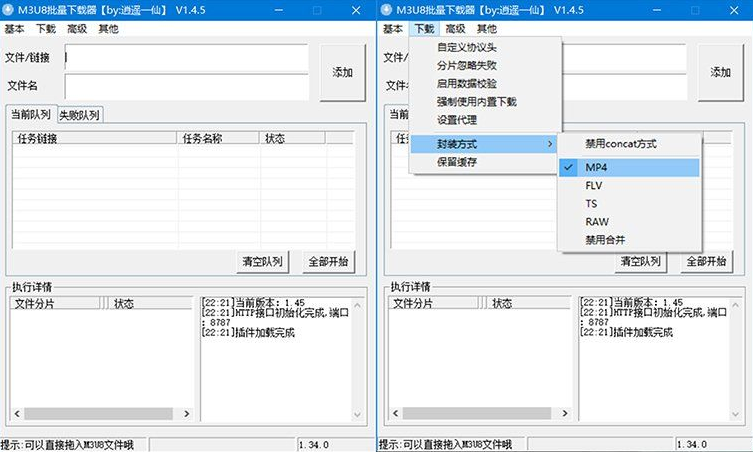This screenshot has height=452, width=753.
Task: Click log scroll-down arrow in left window
Action: [357, 415]
